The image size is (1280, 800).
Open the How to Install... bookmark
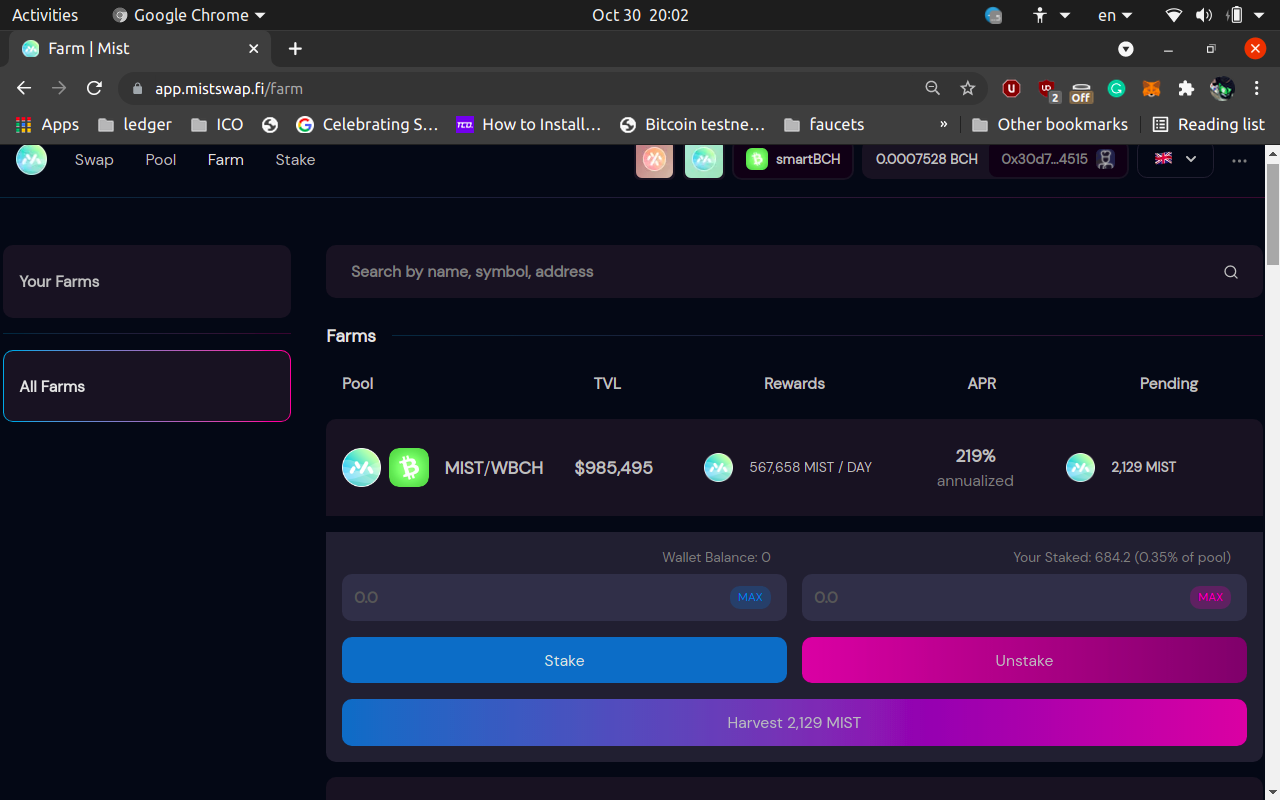(529, 125)
